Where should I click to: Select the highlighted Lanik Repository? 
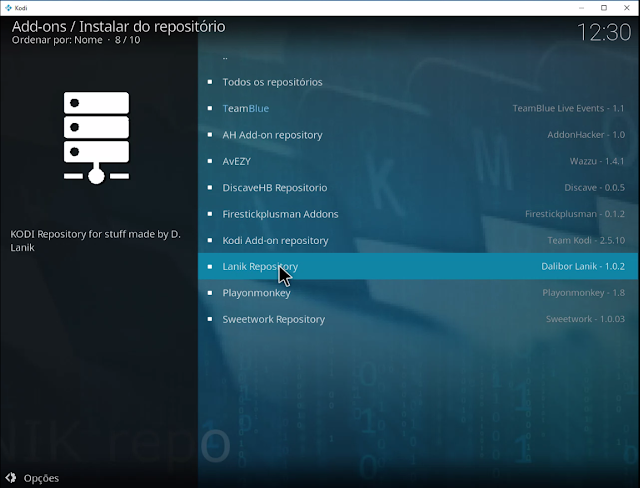coord(418,266)
